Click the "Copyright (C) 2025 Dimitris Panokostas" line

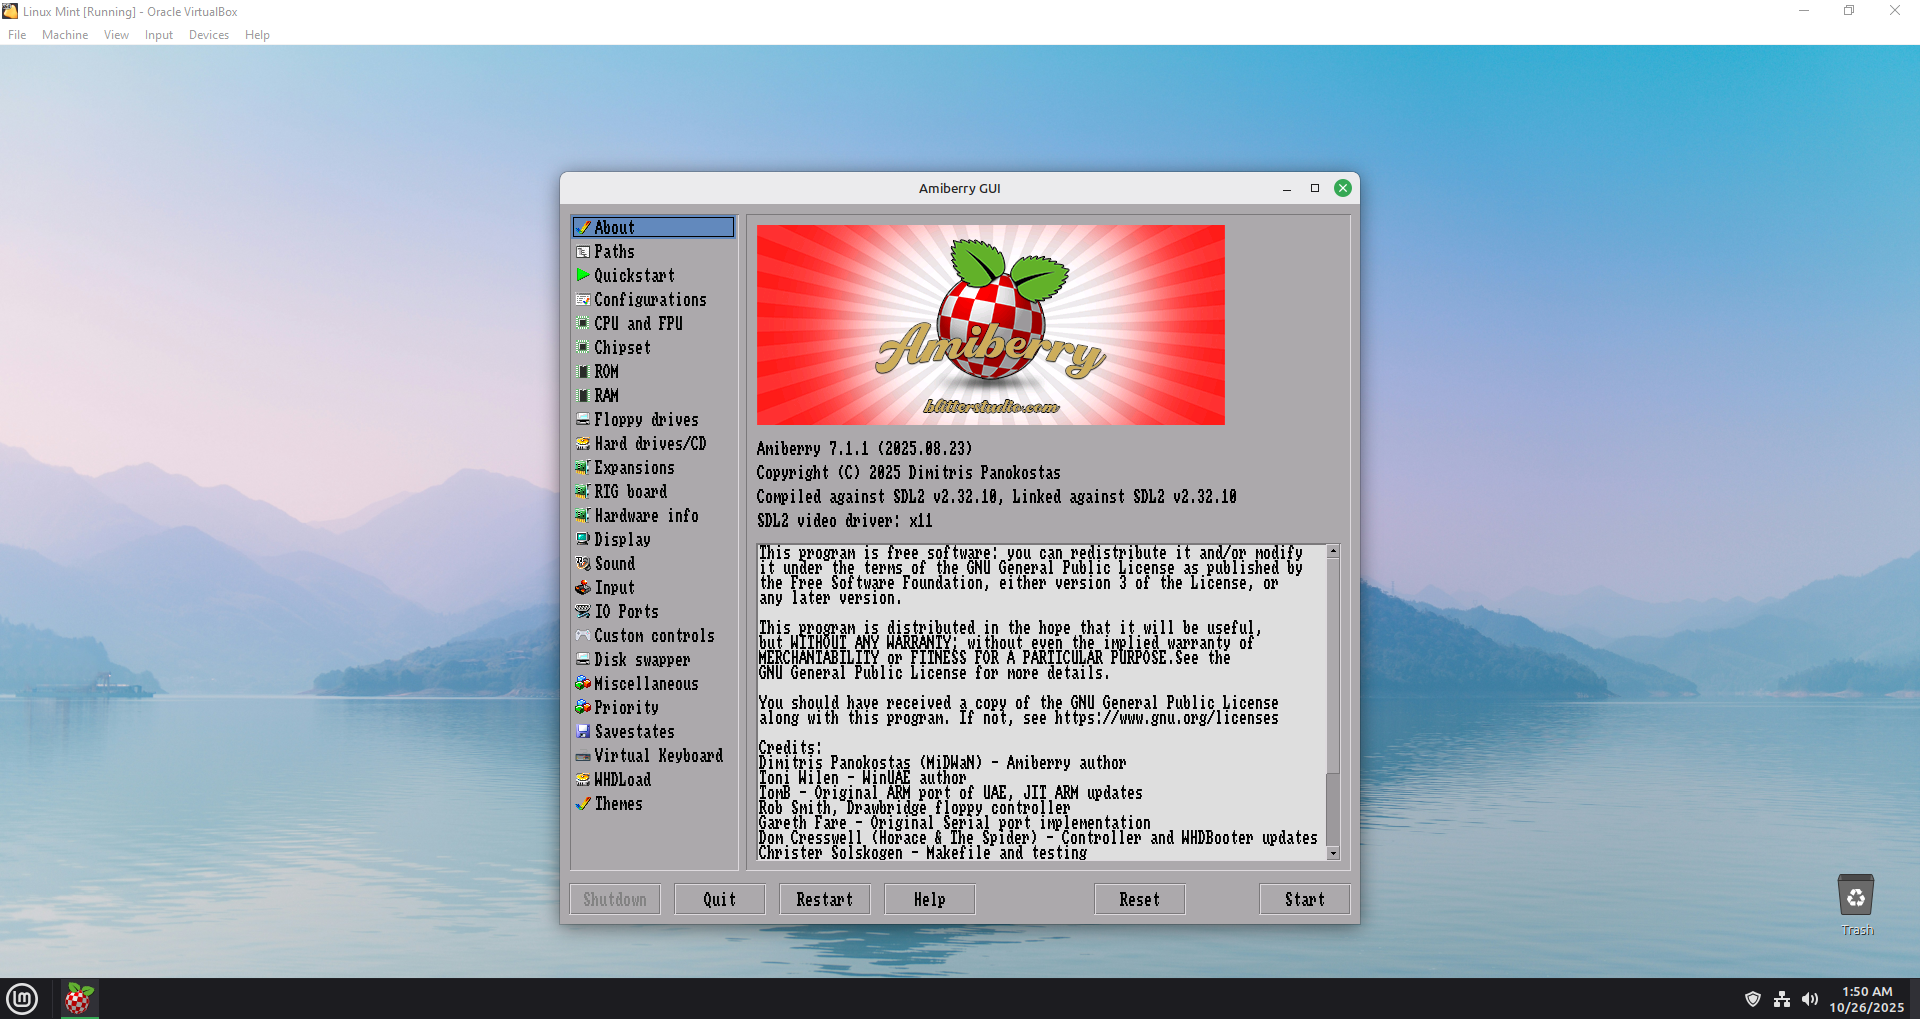[908, 473]
